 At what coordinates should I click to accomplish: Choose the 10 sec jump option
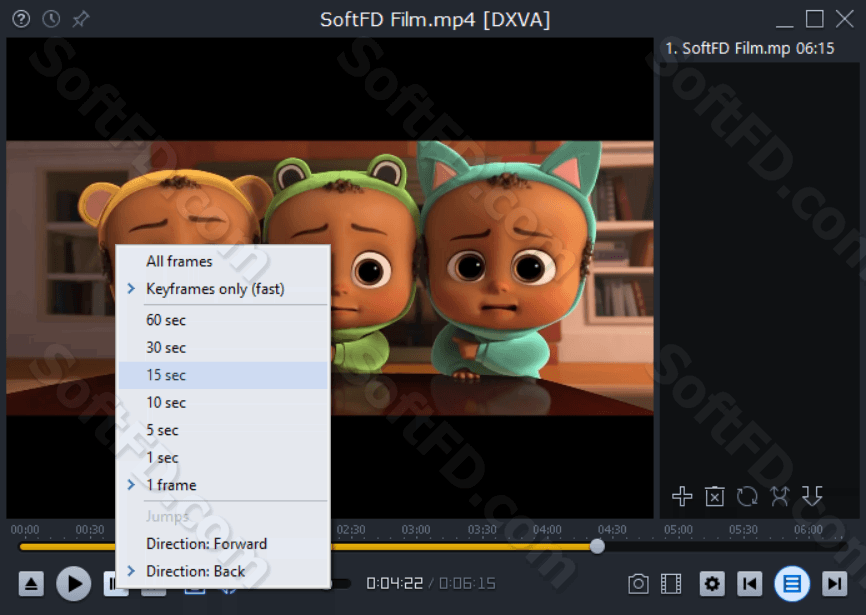(x=224, y=403)
